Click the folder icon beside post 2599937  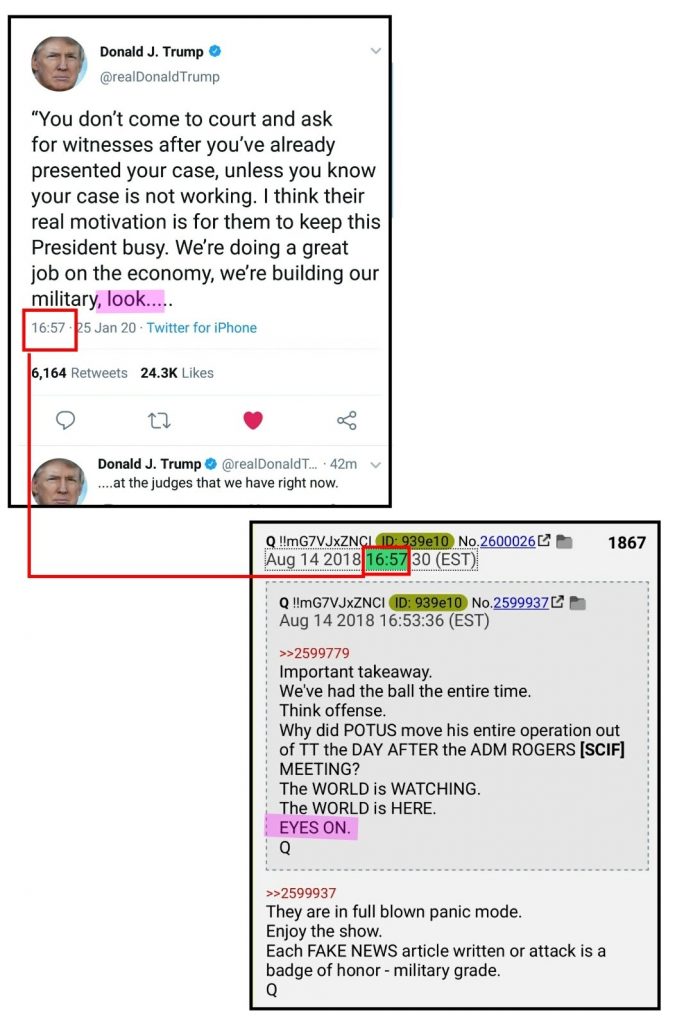point(578,603)
